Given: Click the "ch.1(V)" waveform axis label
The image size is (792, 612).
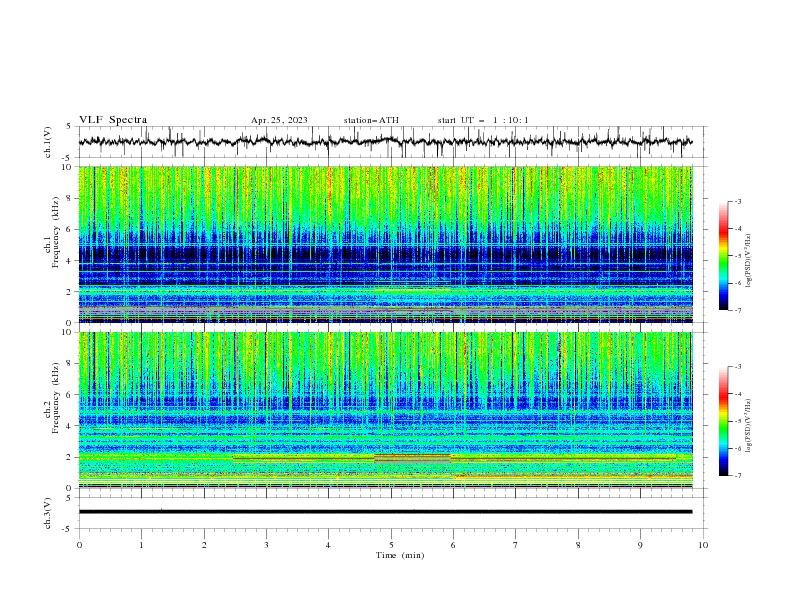Looking at the screenshot, I should [48, 142].
